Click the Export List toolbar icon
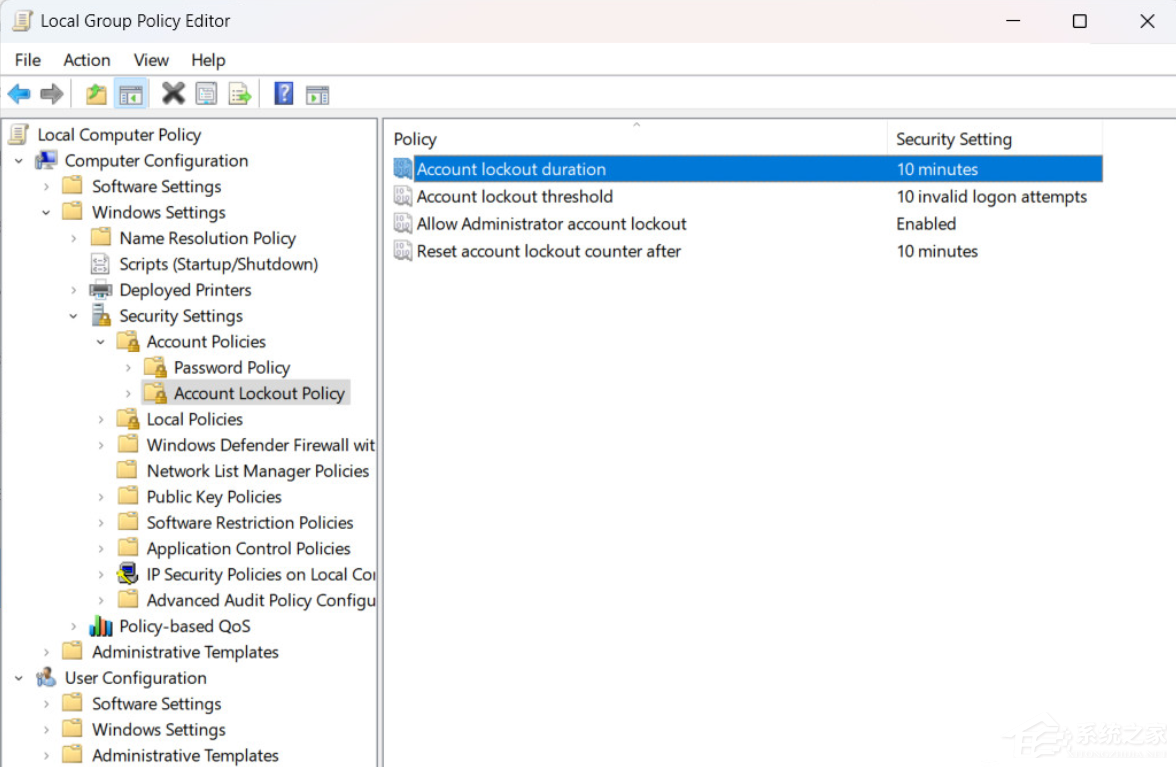The width and height of the screenshot is (1176, 767). pos(240,95)
